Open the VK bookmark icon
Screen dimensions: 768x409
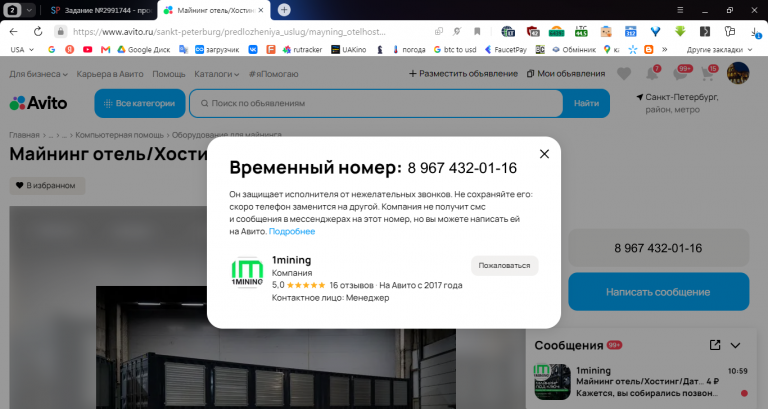pos(253,49)
